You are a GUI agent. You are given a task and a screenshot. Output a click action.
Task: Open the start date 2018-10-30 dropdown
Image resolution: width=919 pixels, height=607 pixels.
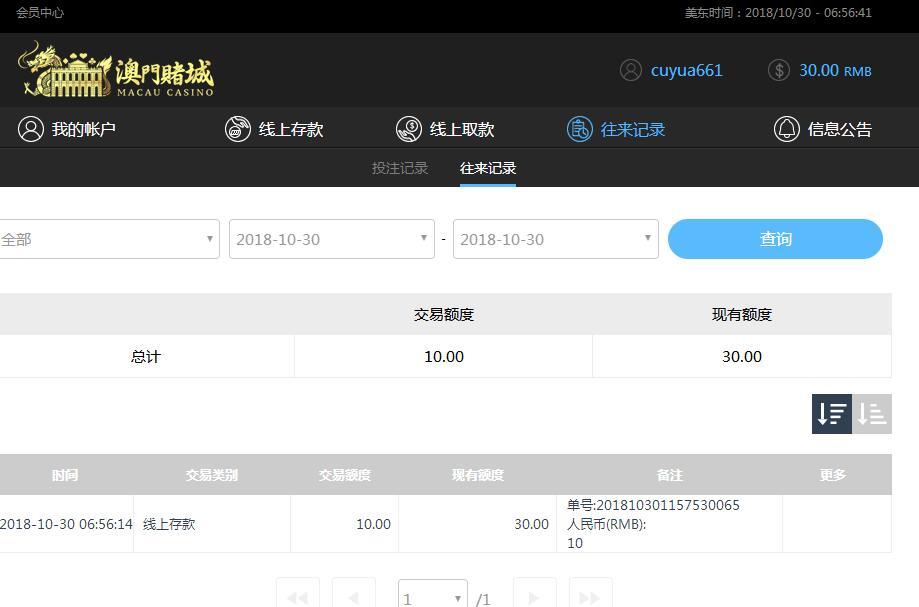[x=332, y=239]
